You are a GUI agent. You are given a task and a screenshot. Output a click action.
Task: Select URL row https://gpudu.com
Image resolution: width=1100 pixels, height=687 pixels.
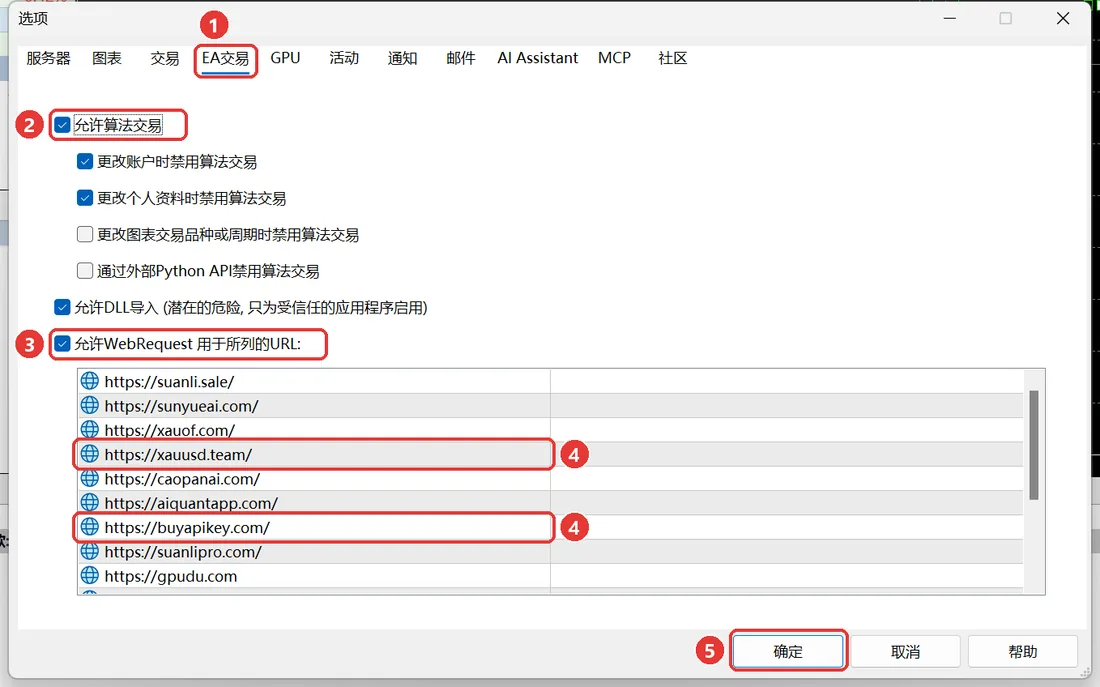tap(550, 575)
